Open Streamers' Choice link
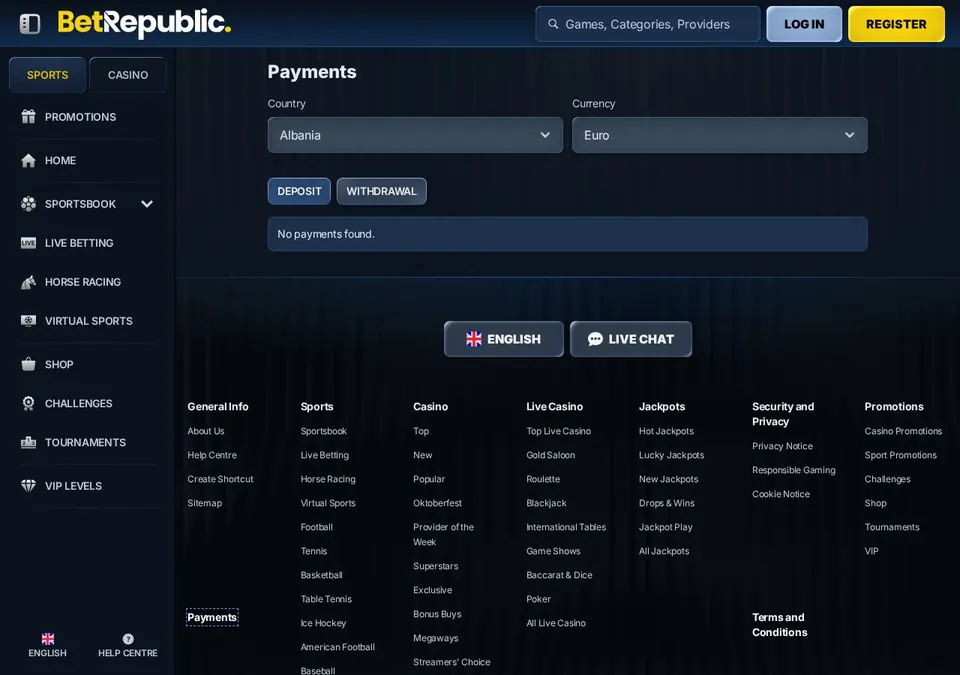960x675 pixels. [452, 662]
